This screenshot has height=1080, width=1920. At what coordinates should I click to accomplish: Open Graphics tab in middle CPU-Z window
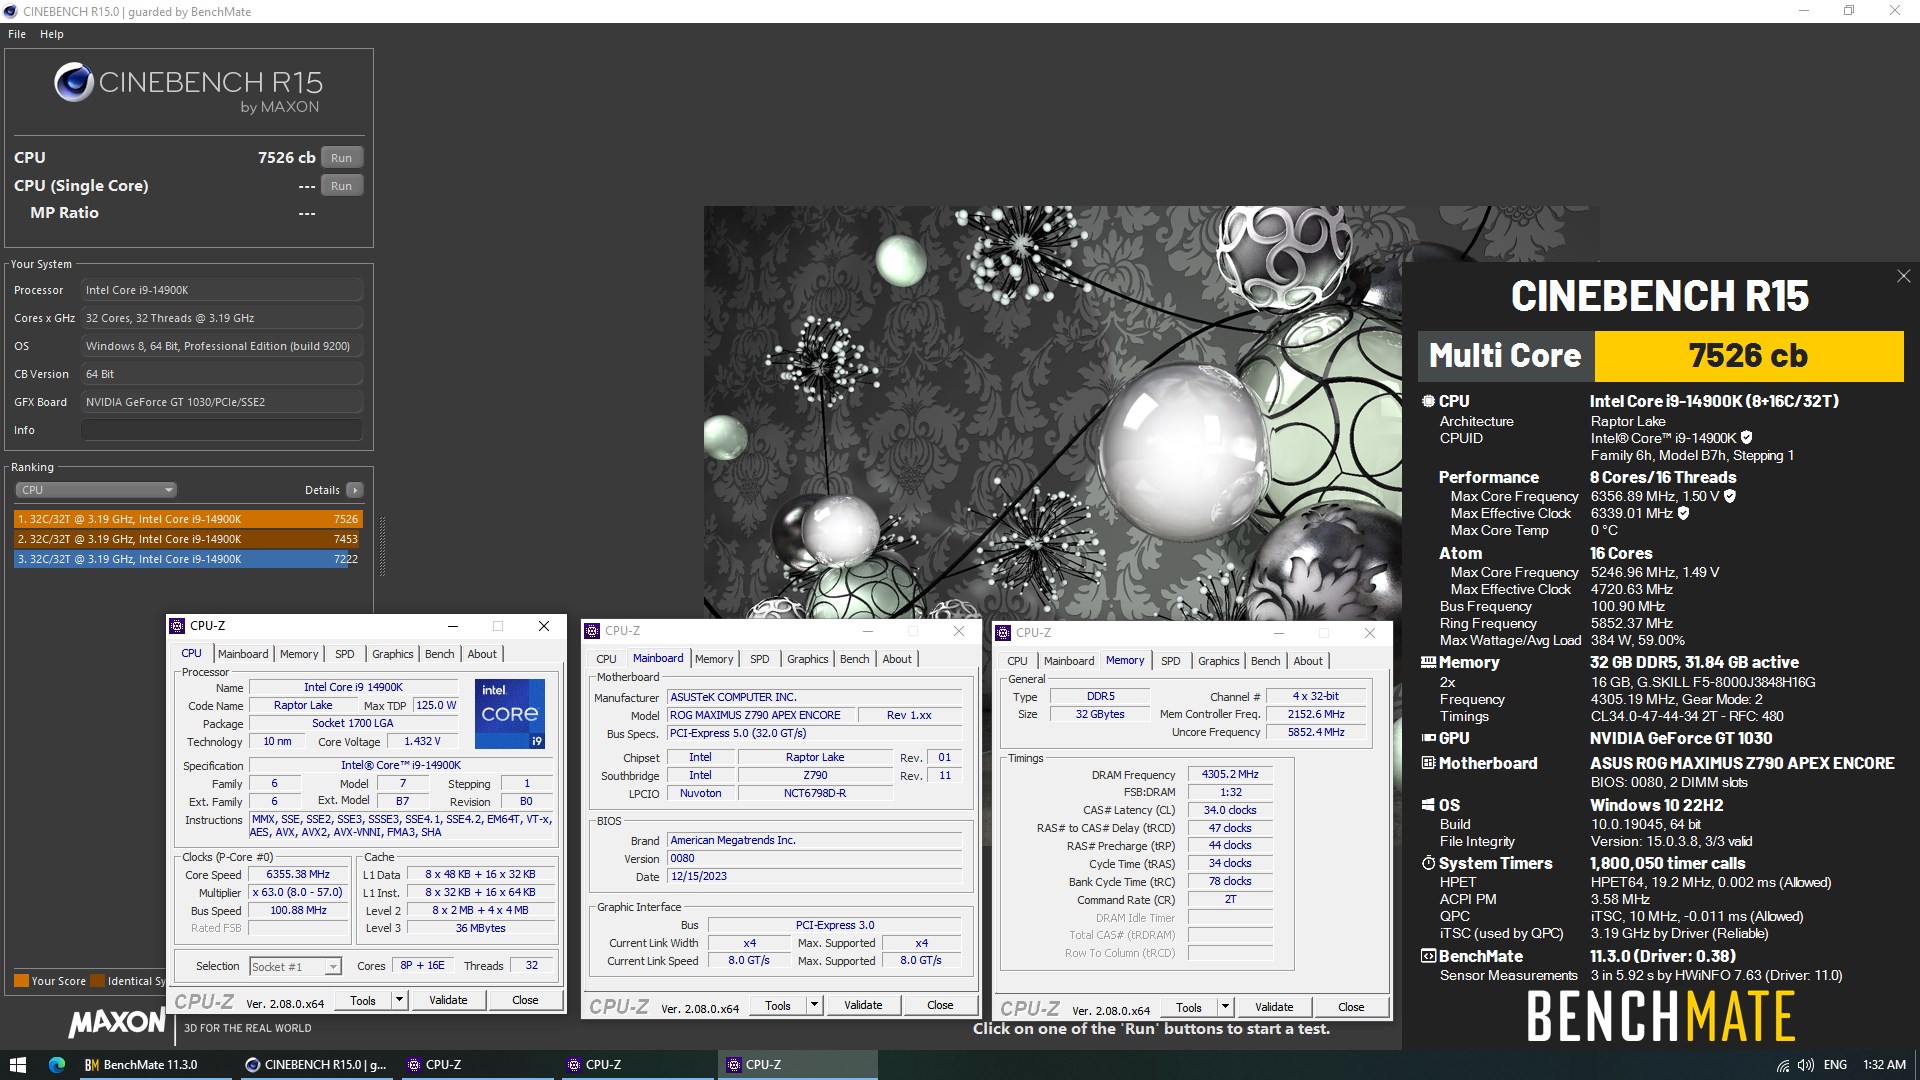tap(808, 659)
